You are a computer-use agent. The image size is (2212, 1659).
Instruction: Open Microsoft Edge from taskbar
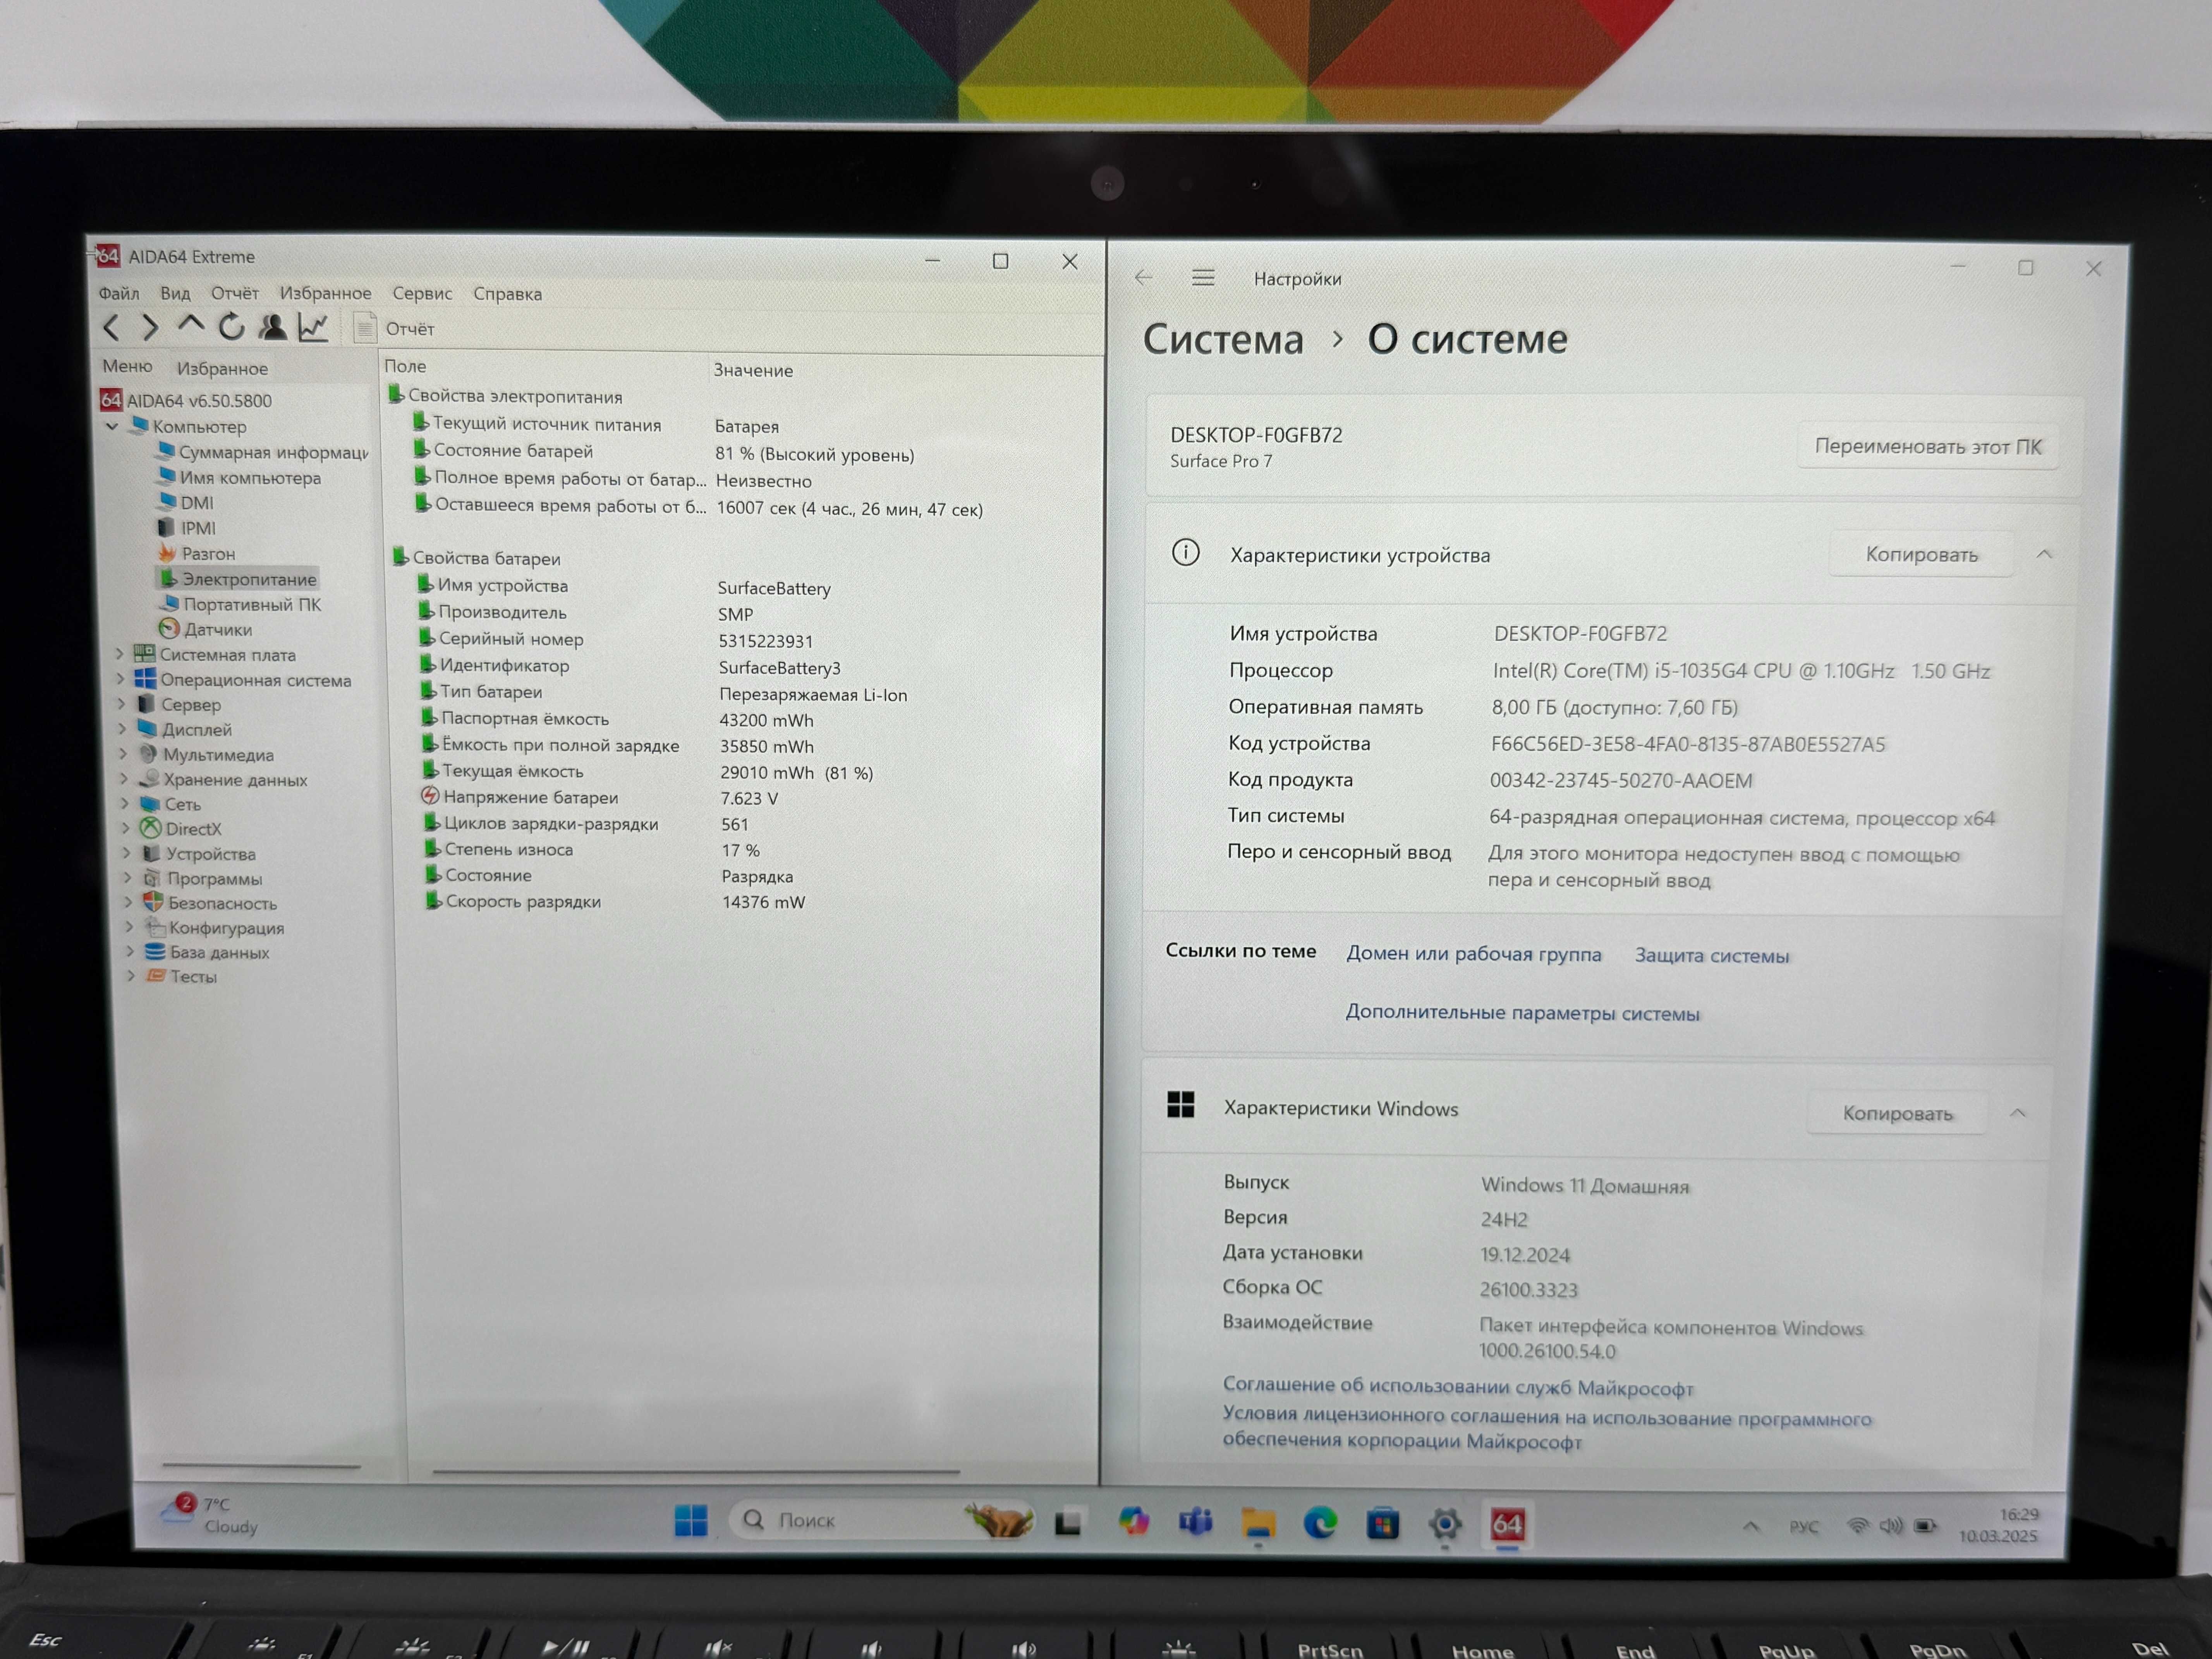[1320, 1523]
